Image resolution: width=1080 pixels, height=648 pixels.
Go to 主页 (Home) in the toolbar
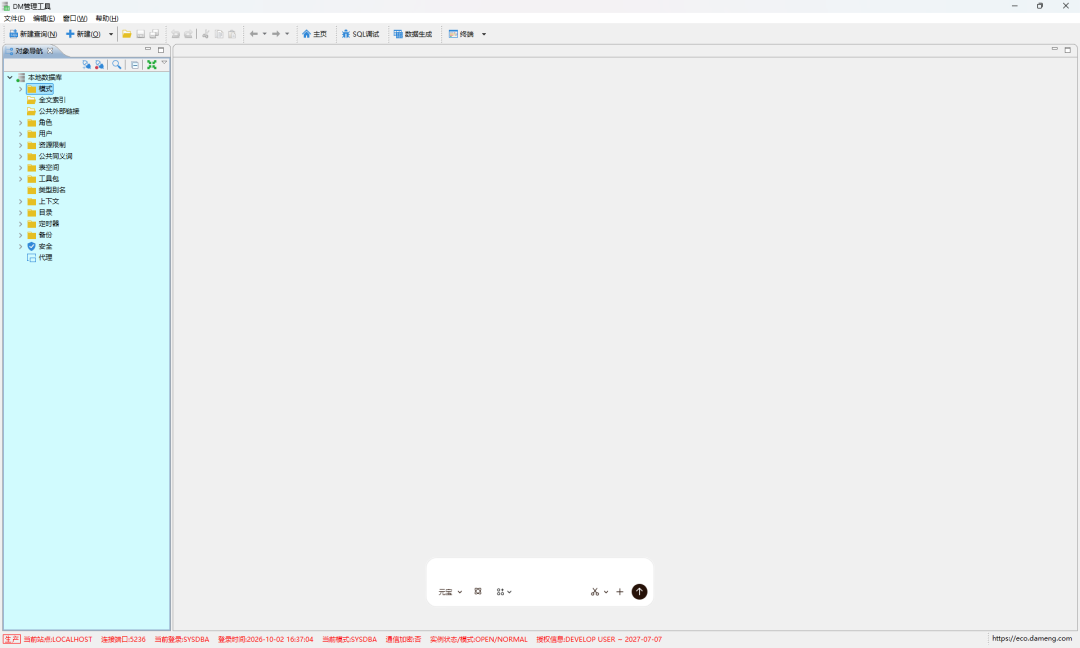(314, 34)
